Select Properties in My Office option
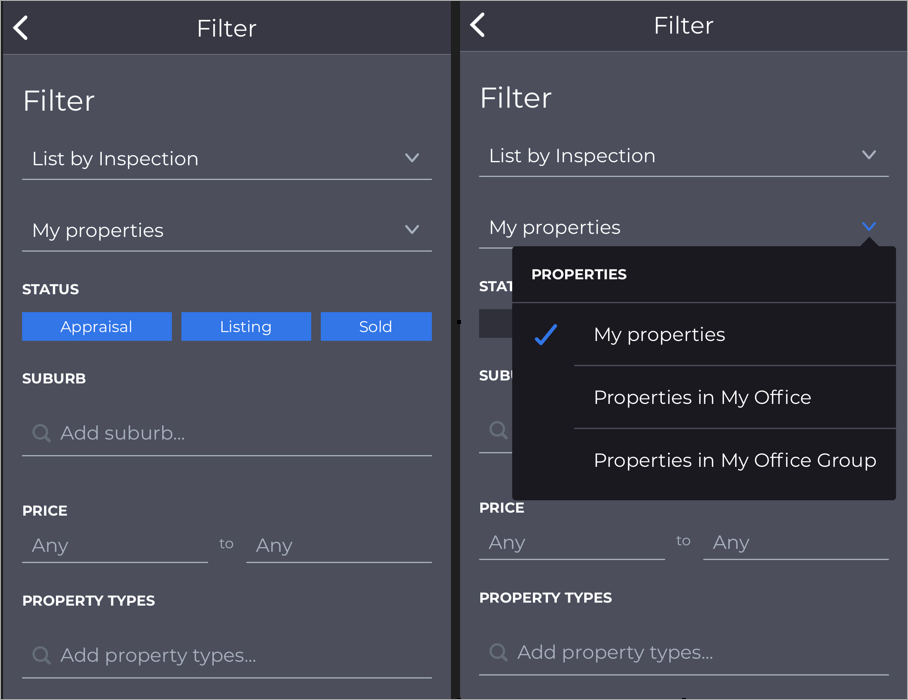 coord(702,397)
